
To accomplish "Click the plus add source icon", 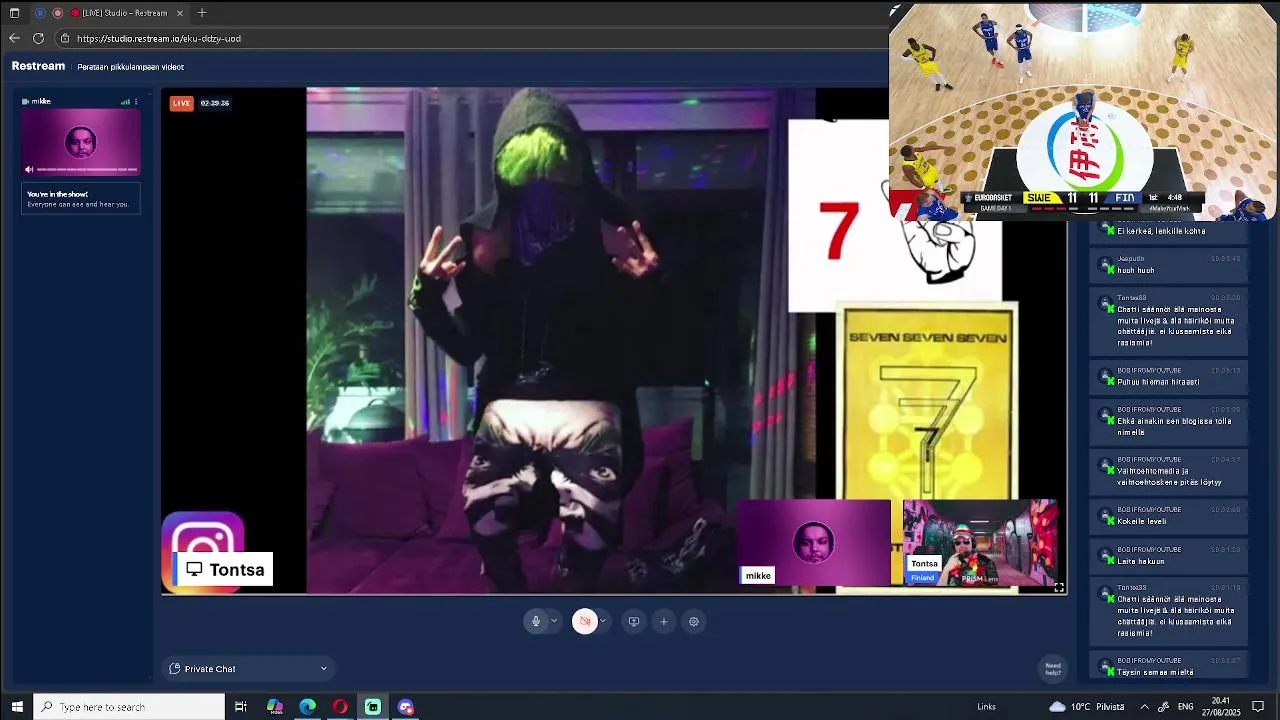I will (x=663, y=621).
